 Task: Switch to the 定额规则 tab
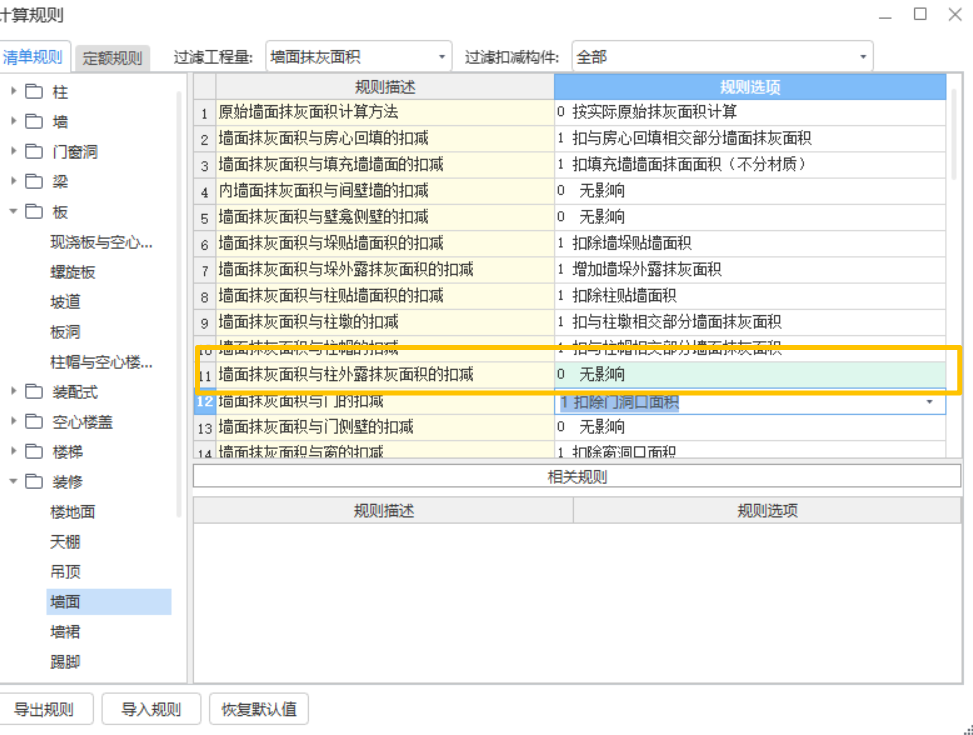click(x=112, y=58)
